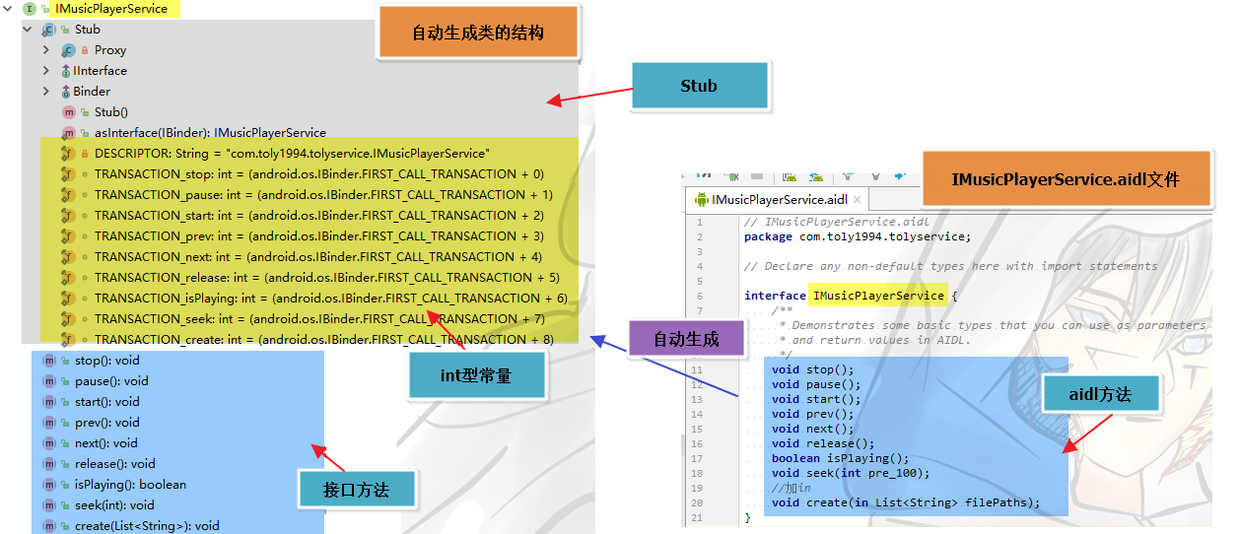Screen dimensions: 1240x534
Task: Expand the IInterface node
Action: point(46,71)
